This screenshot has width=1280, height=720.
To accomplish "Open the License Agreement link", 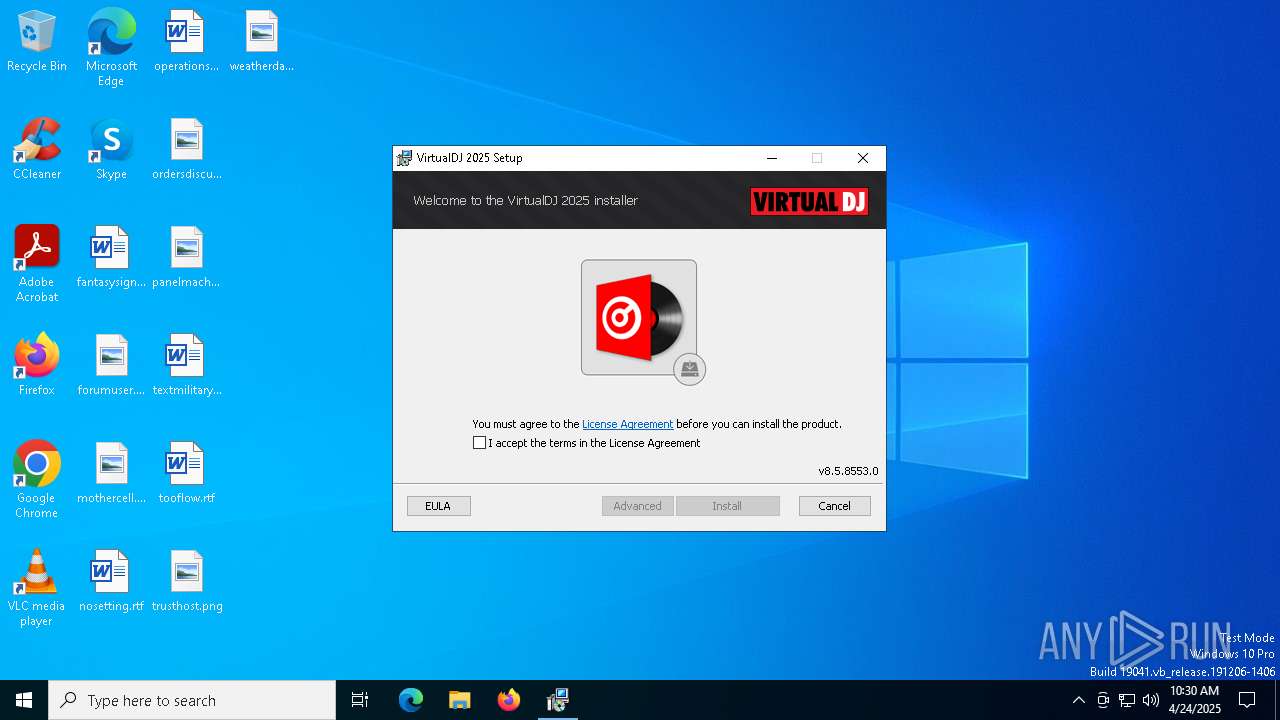I will (628, 424).
